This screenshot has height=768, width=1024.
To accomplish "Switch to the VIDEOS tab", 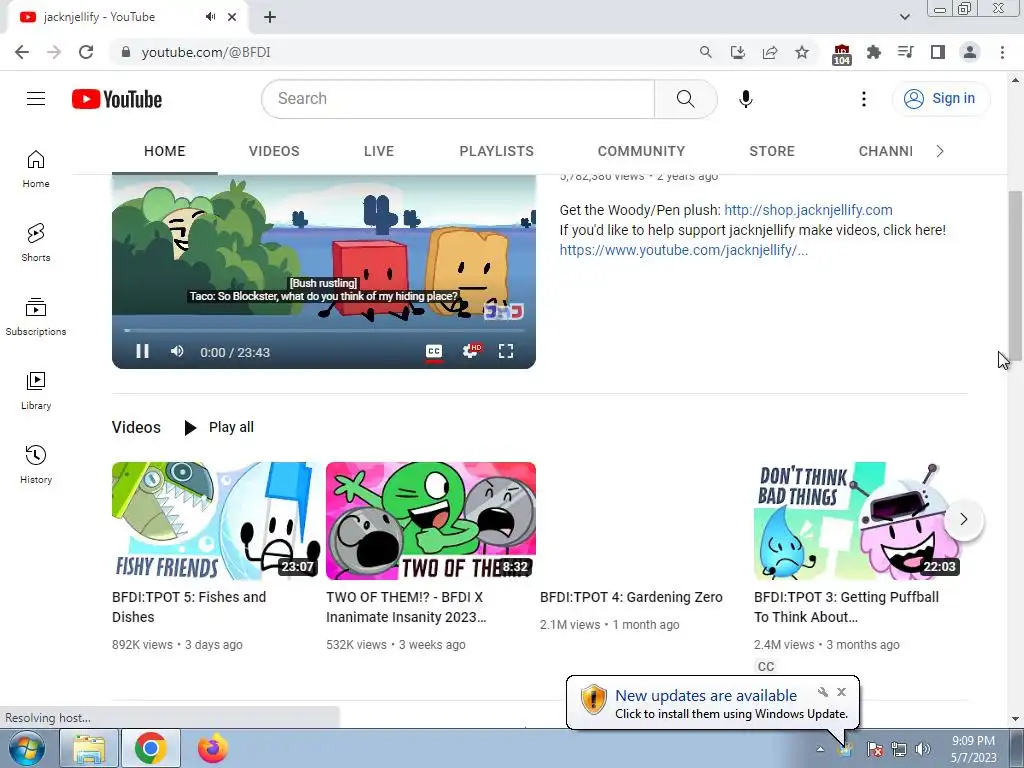I will tap(274, 152).
